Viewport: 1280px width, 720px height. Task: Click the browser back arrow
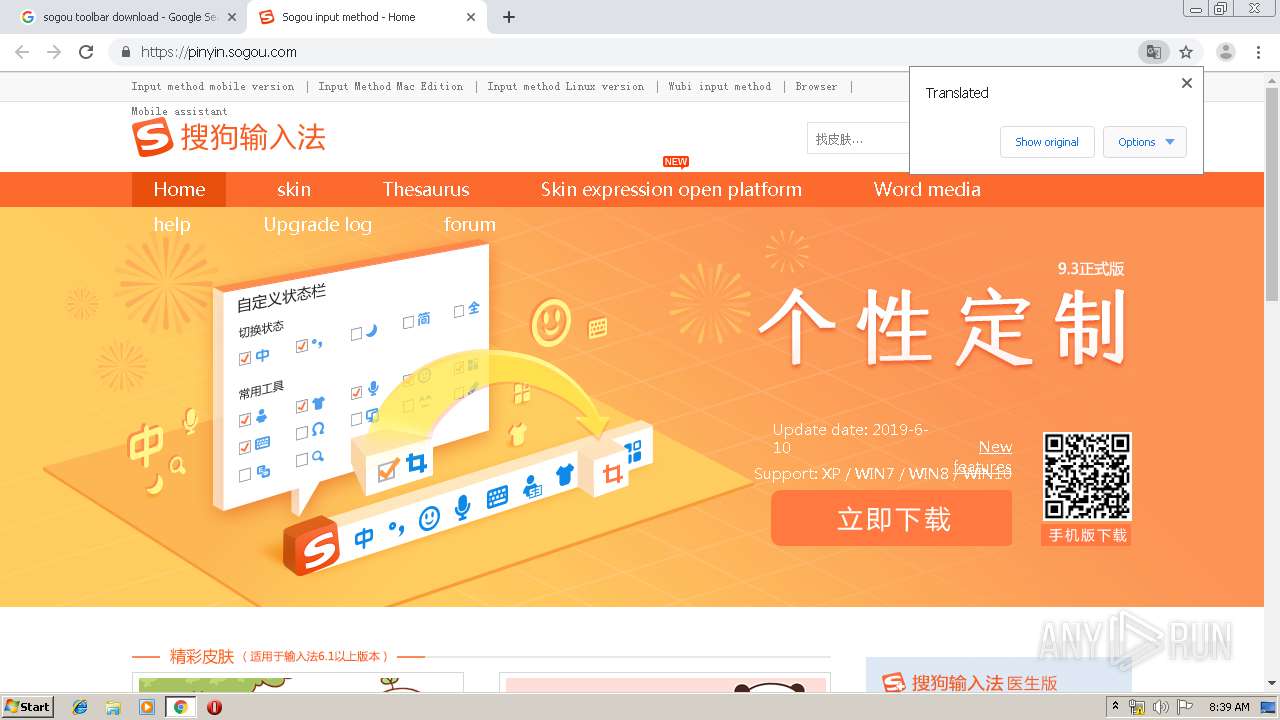click(x=22, y=52)
